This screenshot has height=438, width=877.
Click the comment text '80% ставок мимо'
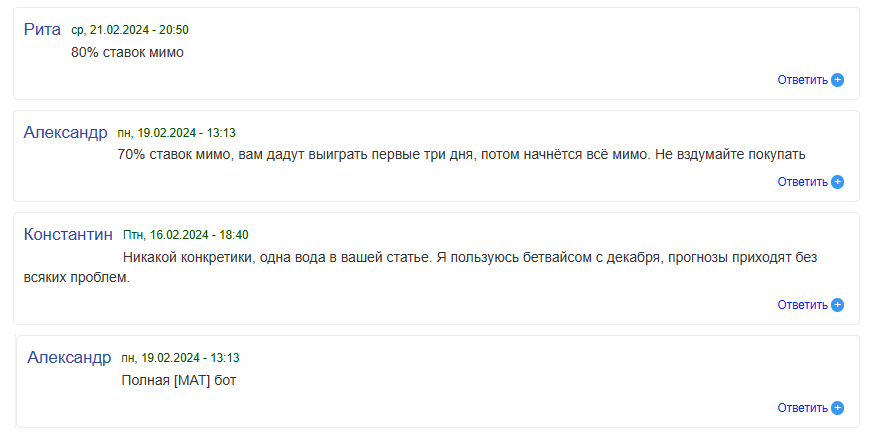(127, 52)
